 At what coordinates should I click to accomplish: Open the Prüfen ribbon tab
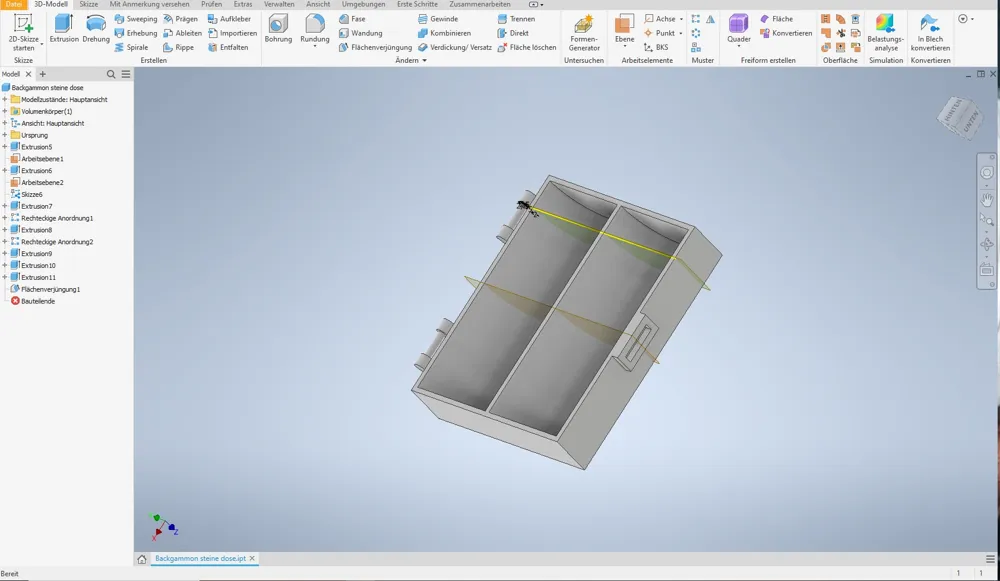click(x=212, y=4)
